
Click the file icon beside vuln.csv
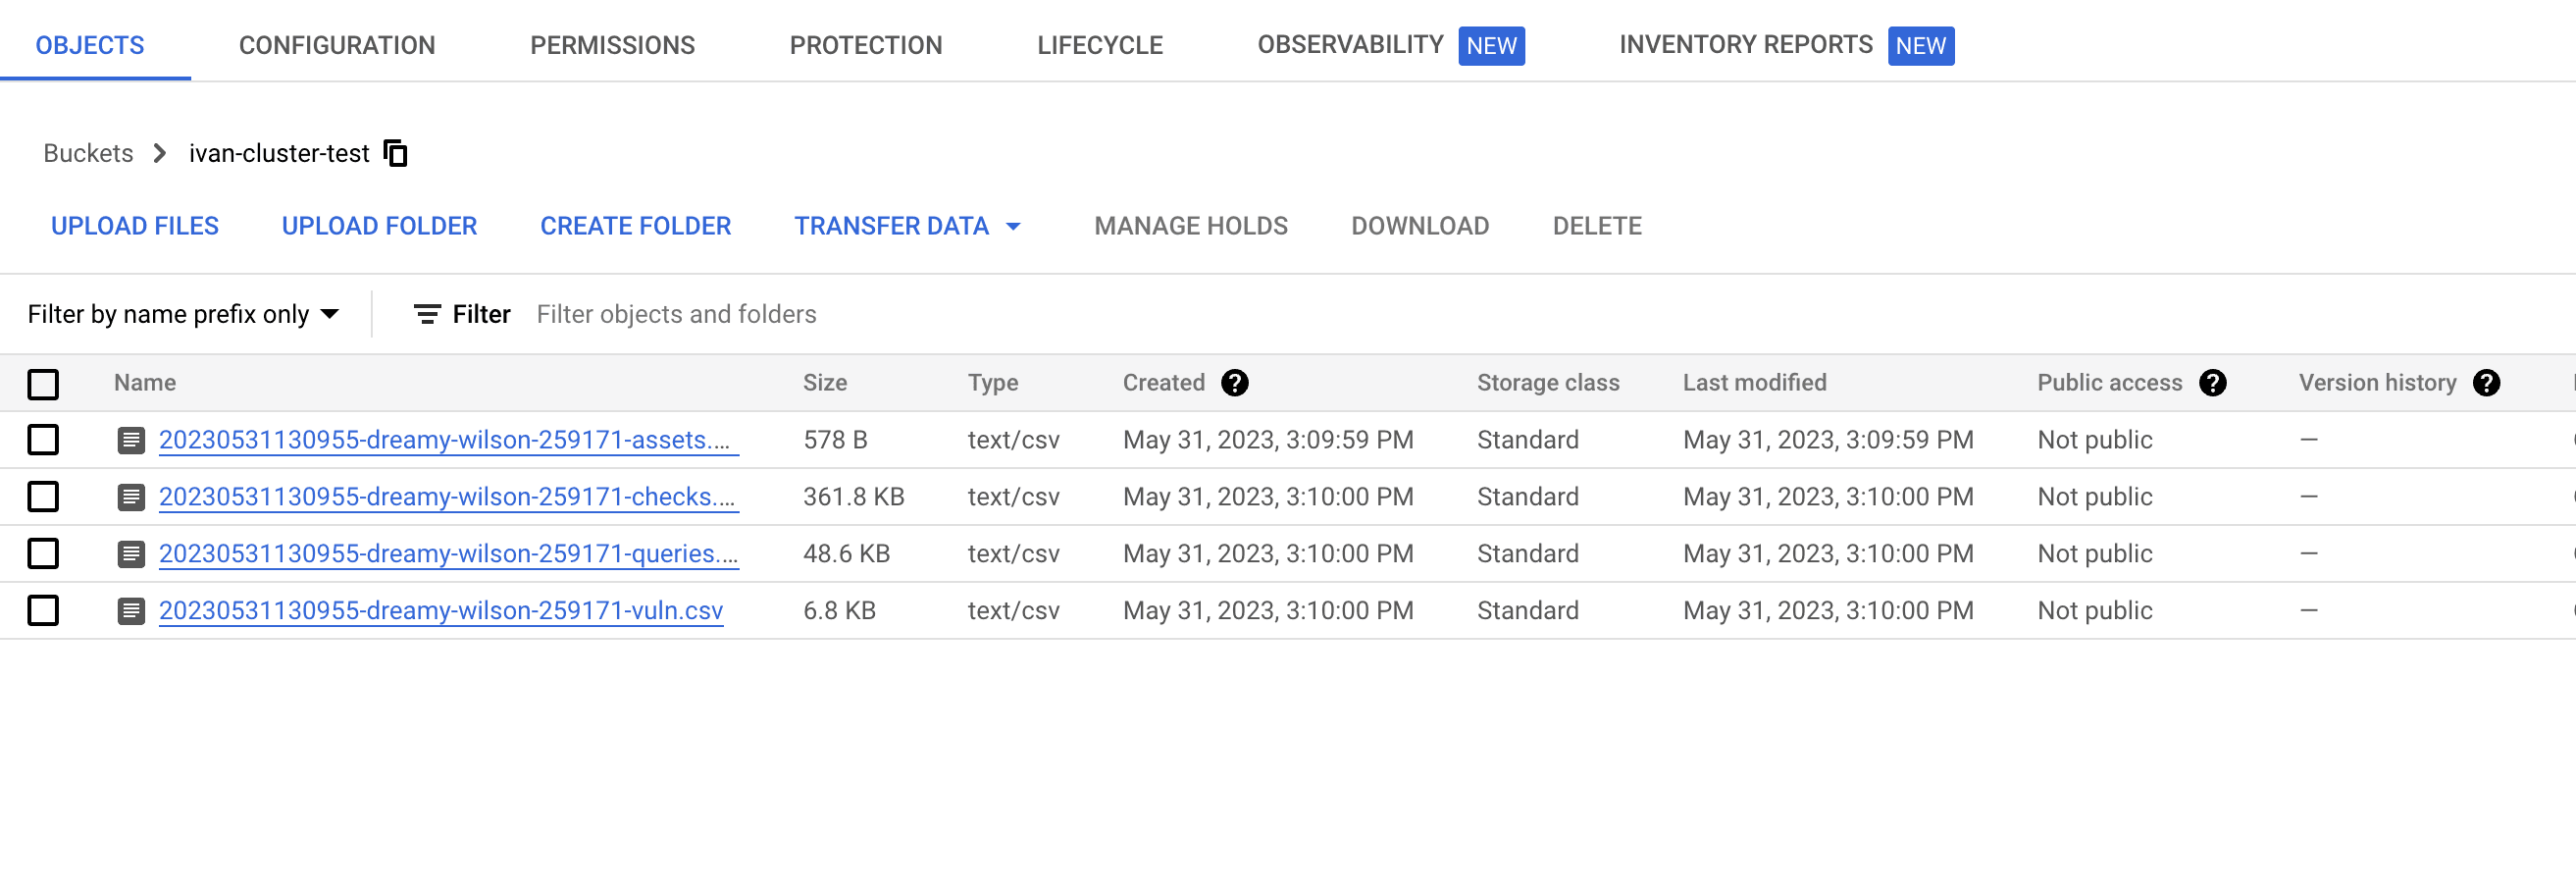pyautogui.click(x=132, y=610)
